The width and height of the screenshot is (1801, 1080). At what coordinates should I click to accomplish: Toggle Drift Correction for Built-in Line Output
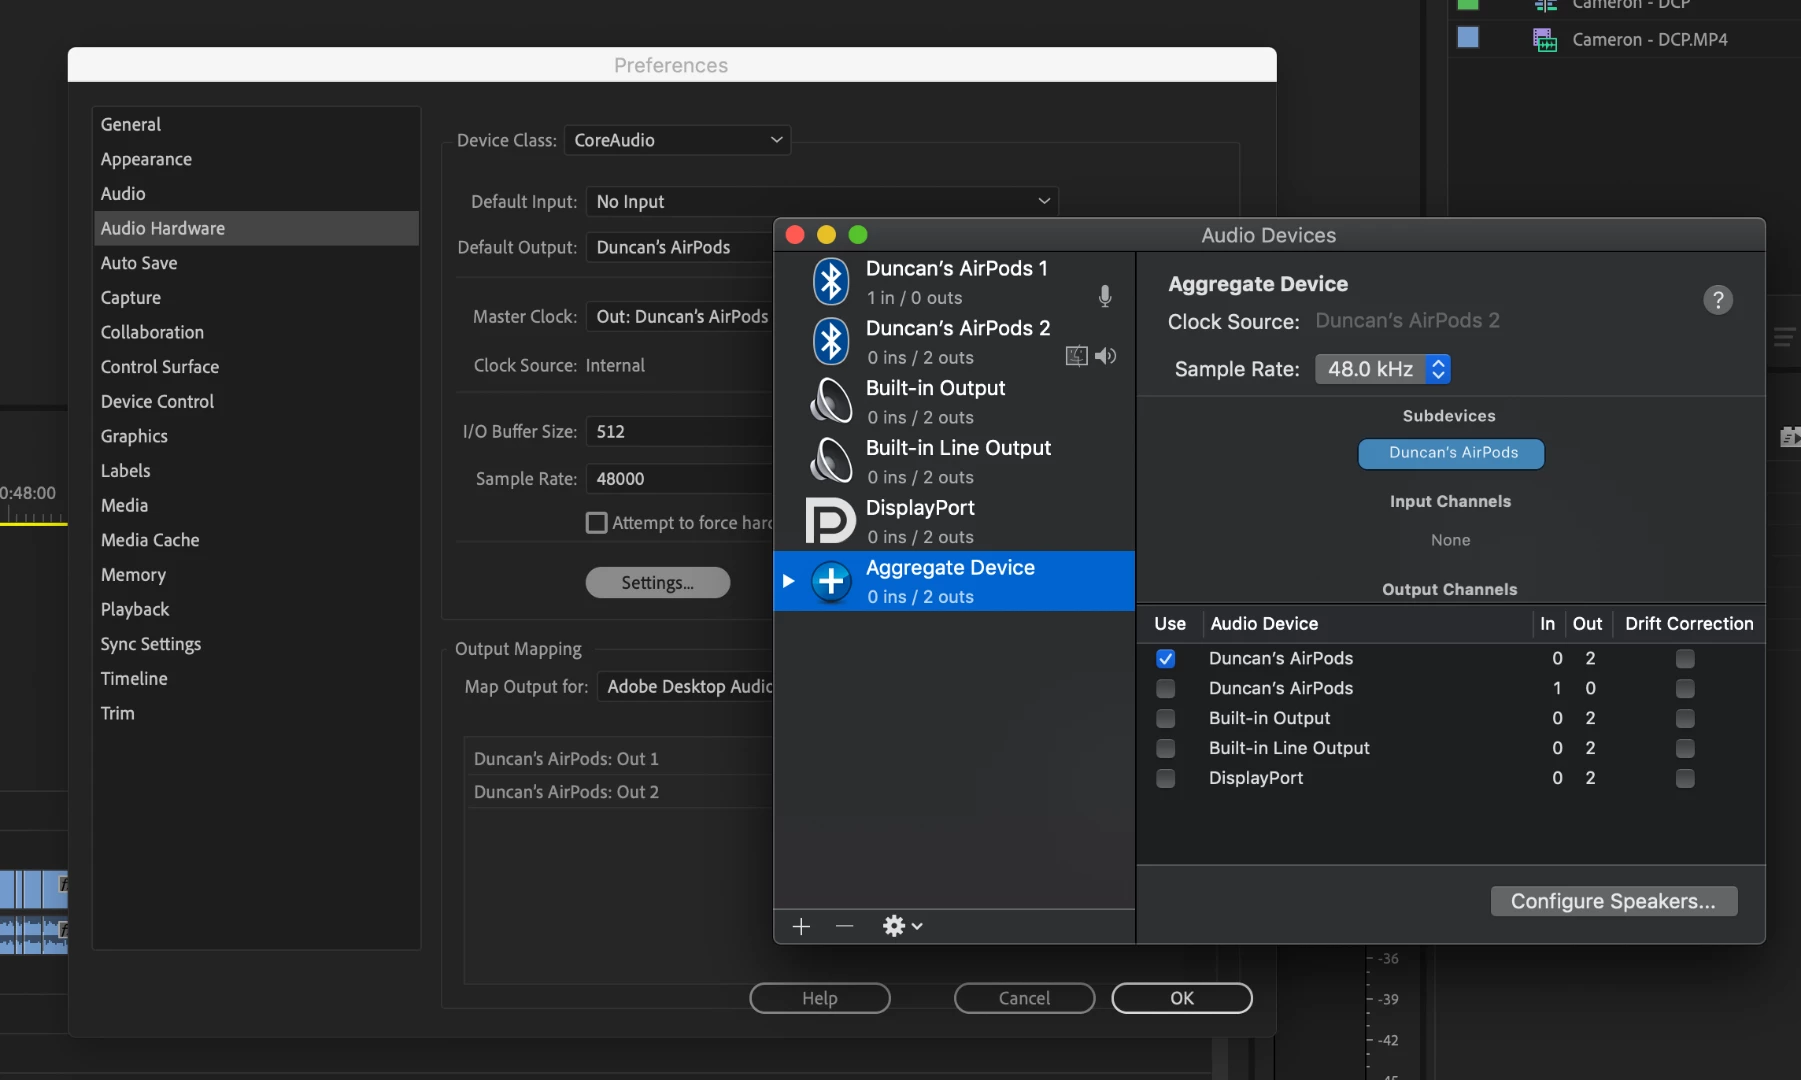pyautogui.click(x=1685, y=749)
